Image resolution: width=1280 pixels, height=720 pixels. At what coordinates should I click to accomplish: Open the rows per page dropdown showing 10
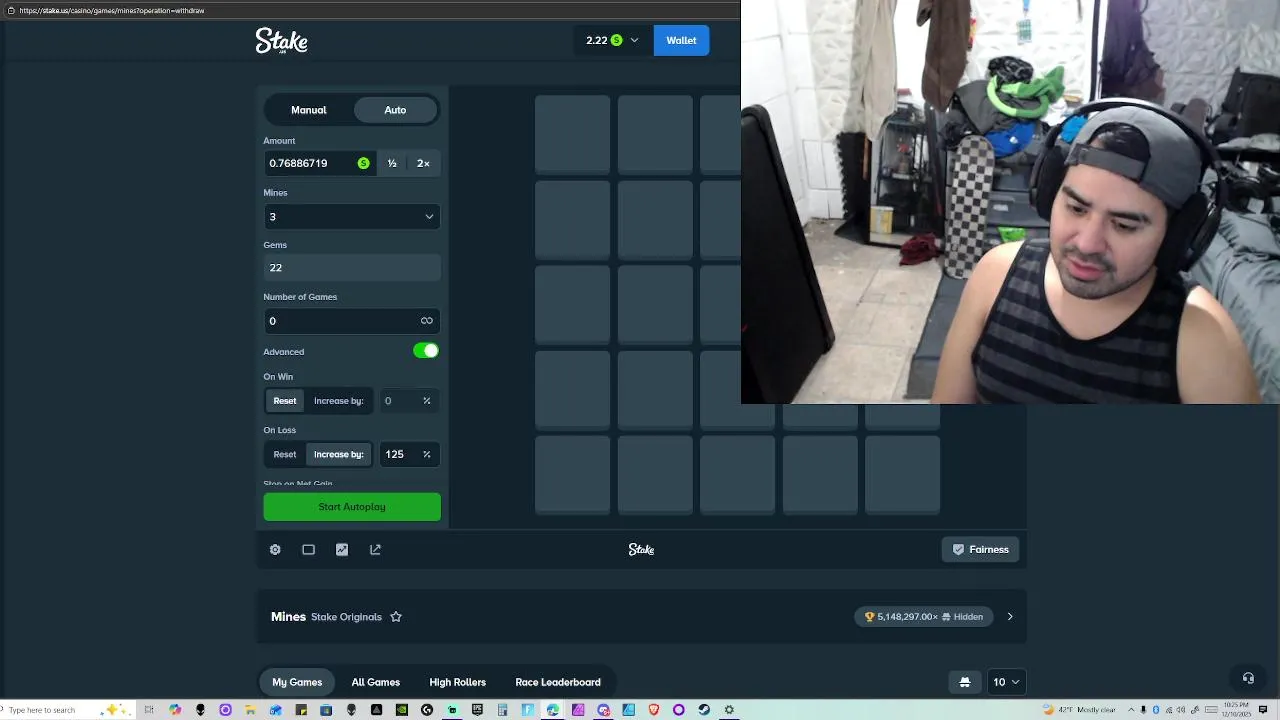point(1006,682)
